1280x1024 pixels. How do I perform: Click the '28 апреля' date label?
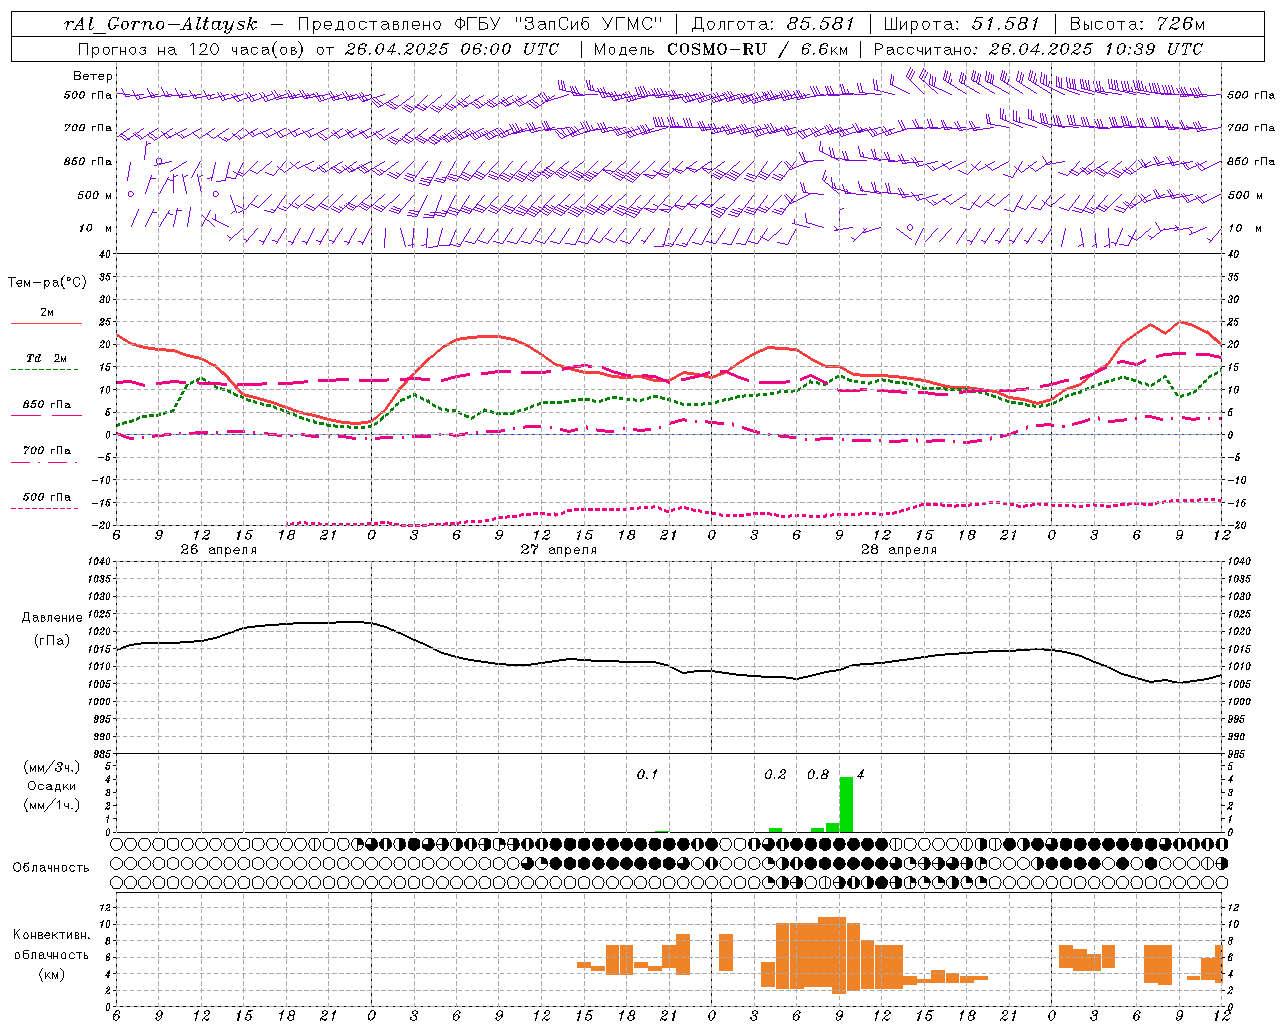[x=899, y=550]
